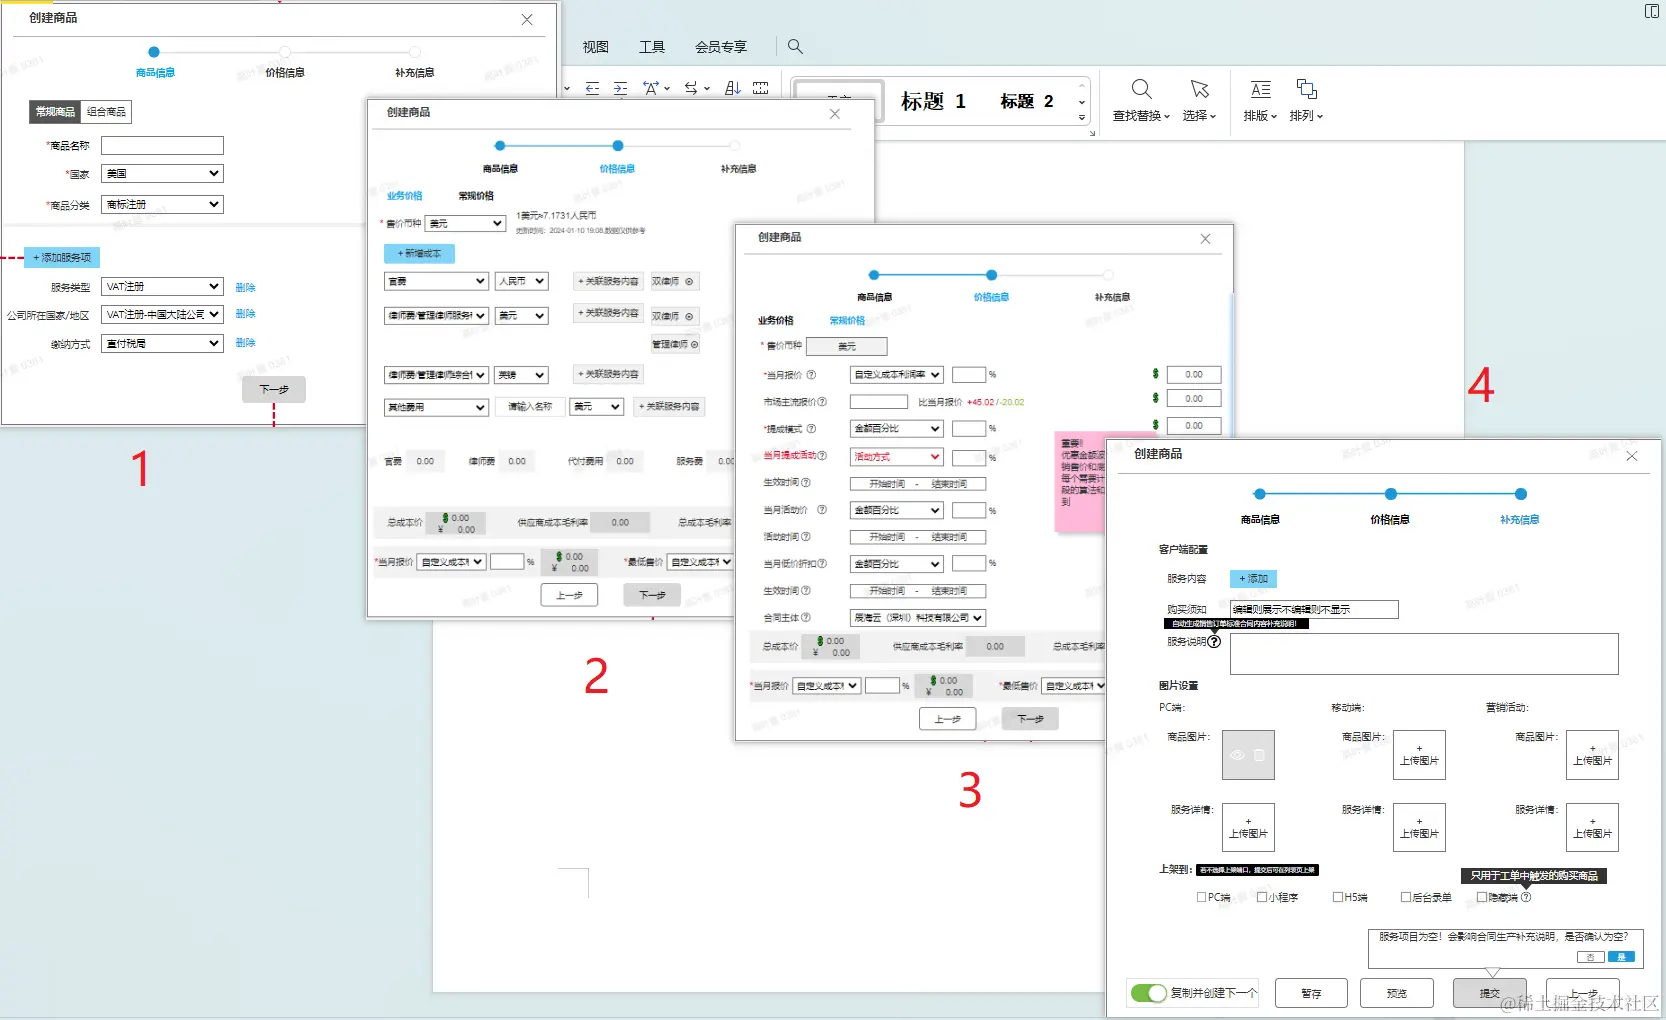Click the 新增成本 button

click(x=419, y=254)
